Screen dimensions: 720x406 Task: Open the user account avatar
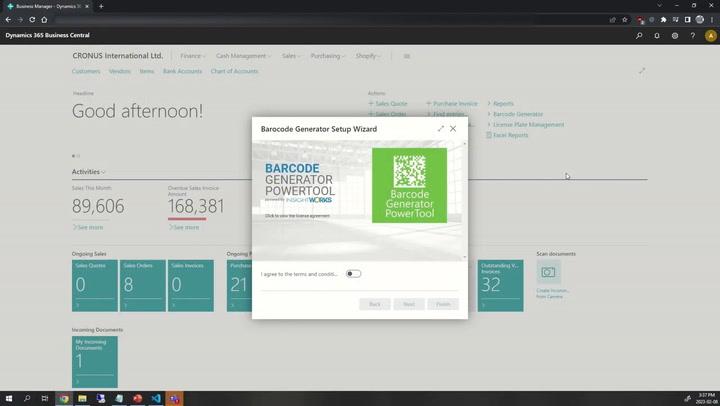[710, 35]
